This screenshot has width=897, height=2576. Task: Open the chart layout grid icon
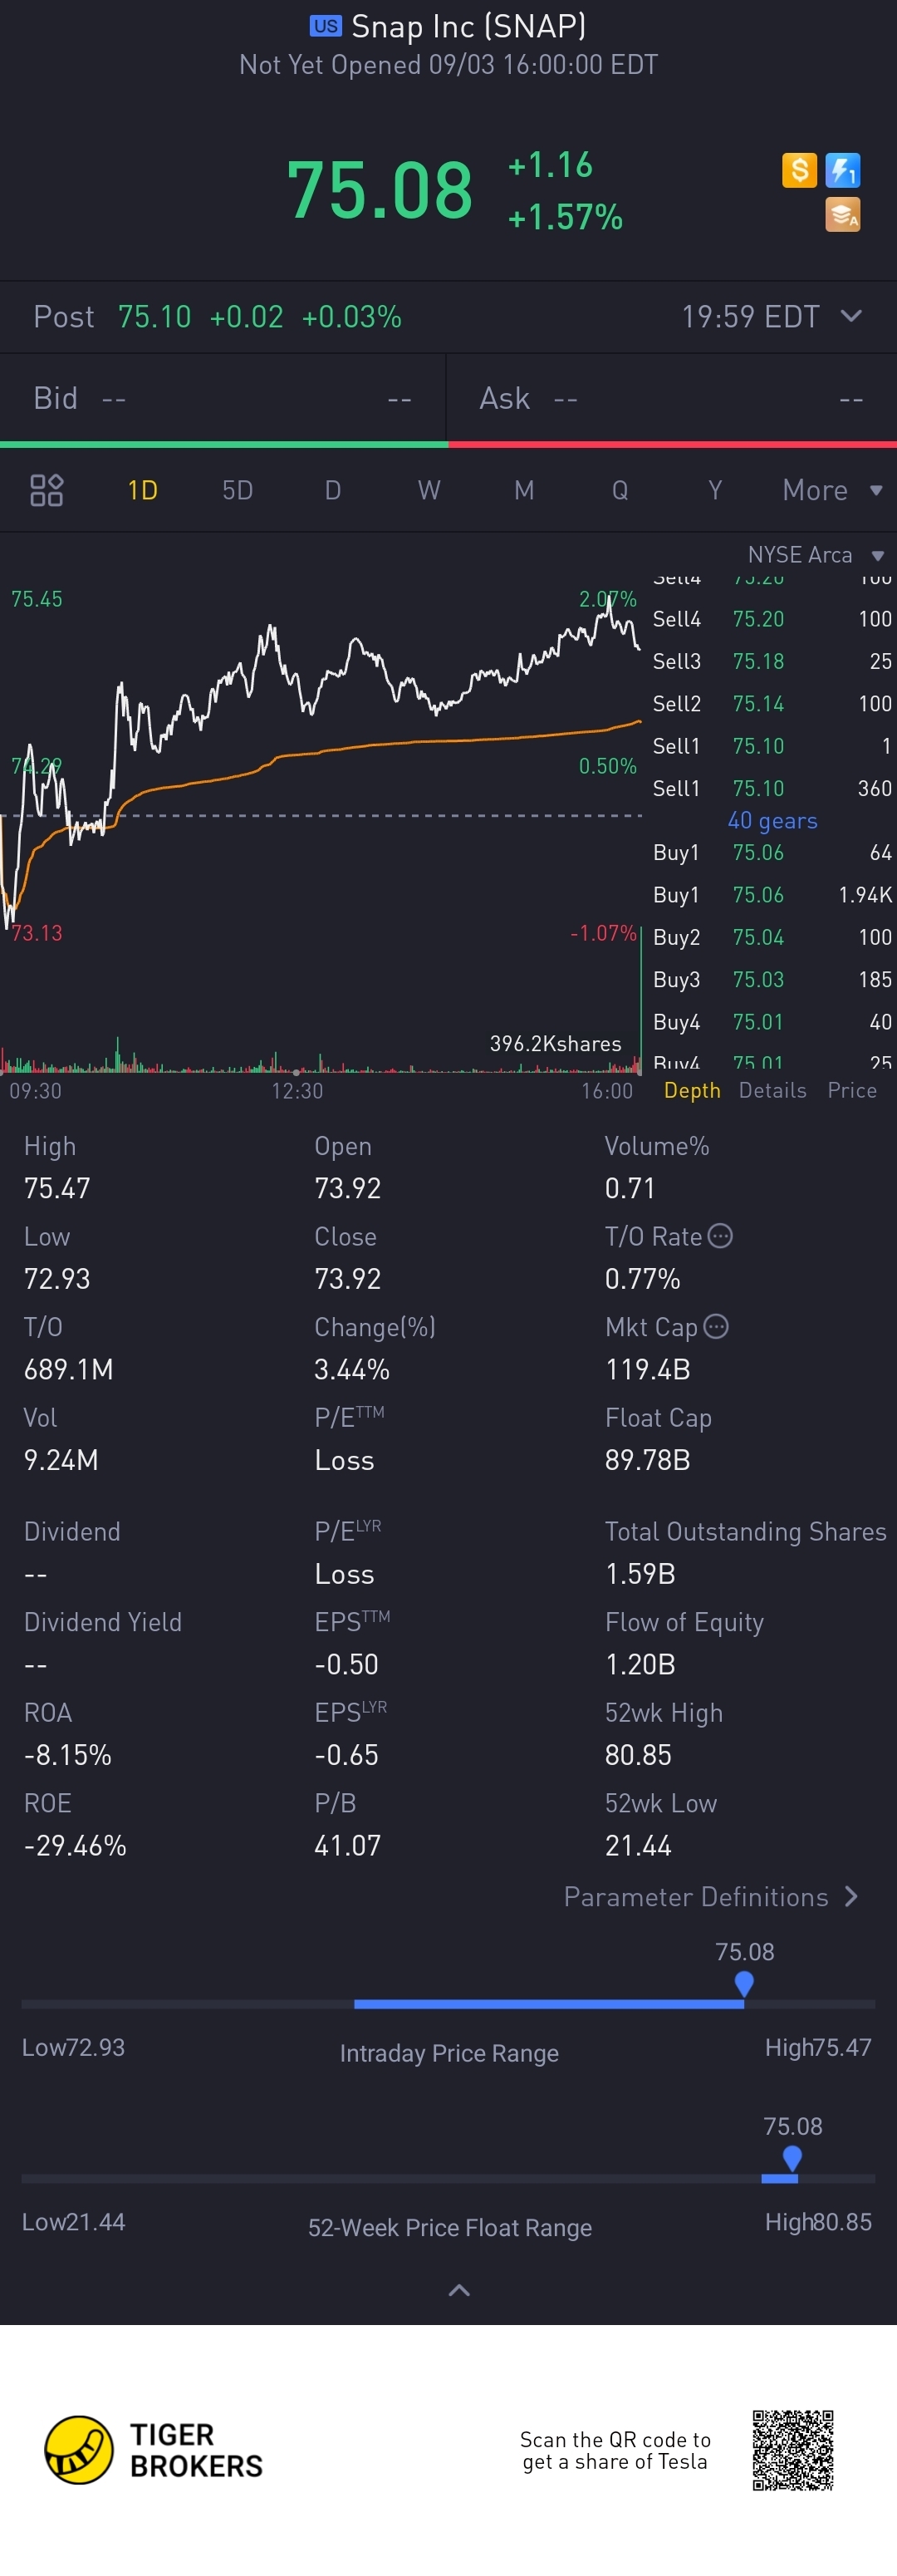point(47,490)
